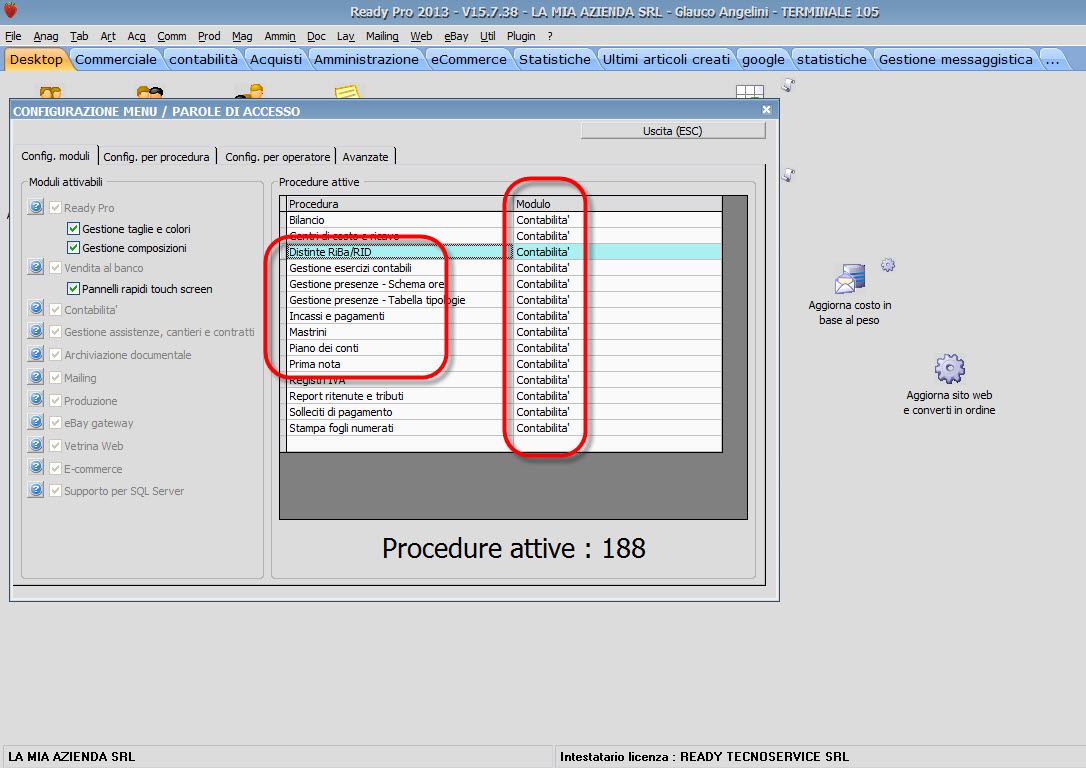Select the Distinte RiBa/RID procedure row
Image resolution: width=1086 pixels, height=768 pixels.
504,252
